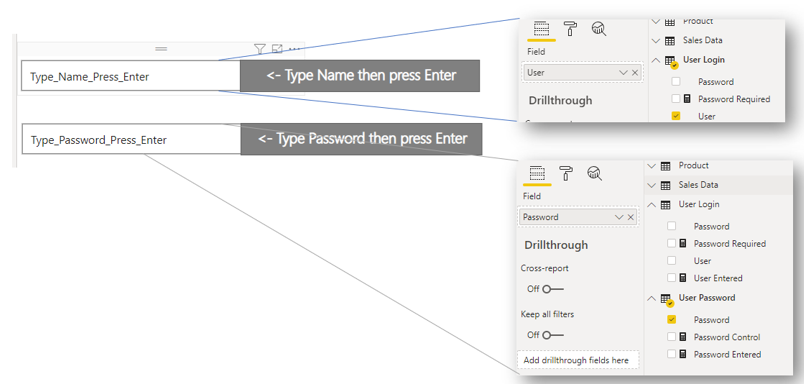Image resolution: width=804 pixels, height=384 pixels.
Task: Toggle Cross-report drillthrough switch
Action: click(553, 289)
